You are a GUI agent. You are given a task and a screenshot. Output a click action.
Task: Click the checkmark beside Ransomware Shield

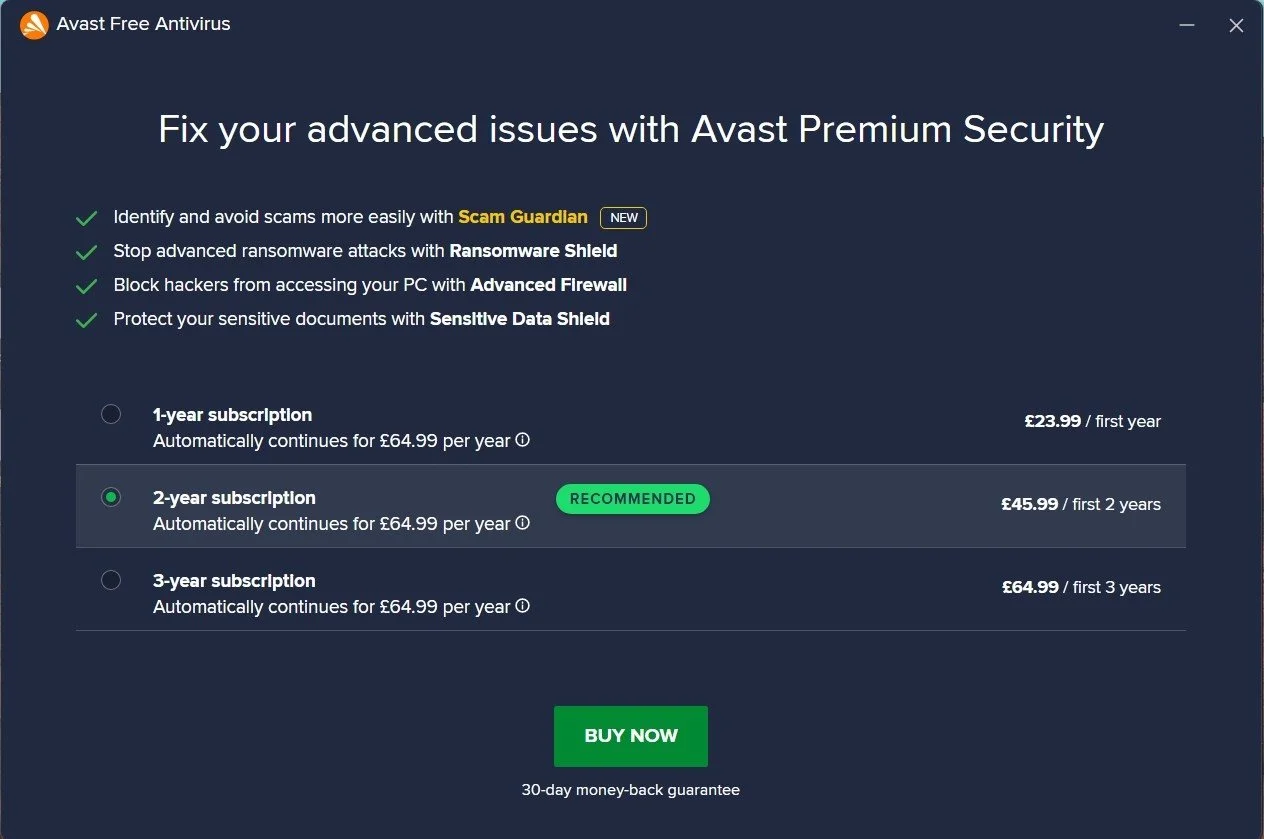(x=86, y=251)
